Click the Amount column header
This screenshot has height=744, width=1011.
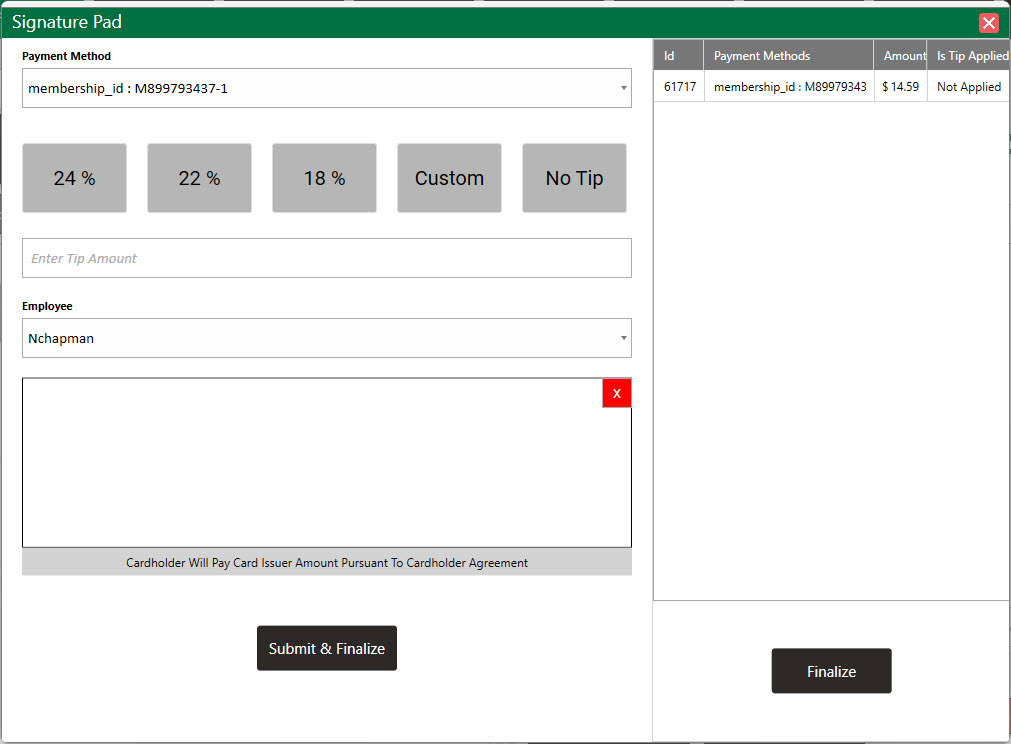(901, 56)
